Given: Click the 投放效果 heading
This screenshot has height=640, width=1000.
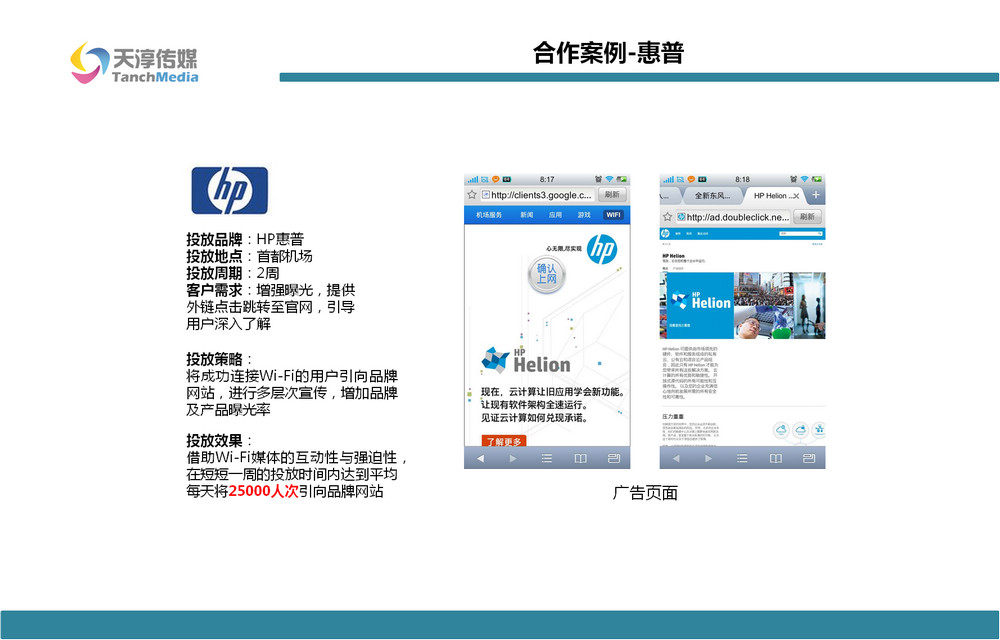Looking at the screenshot, I should [x=214, y=440].
